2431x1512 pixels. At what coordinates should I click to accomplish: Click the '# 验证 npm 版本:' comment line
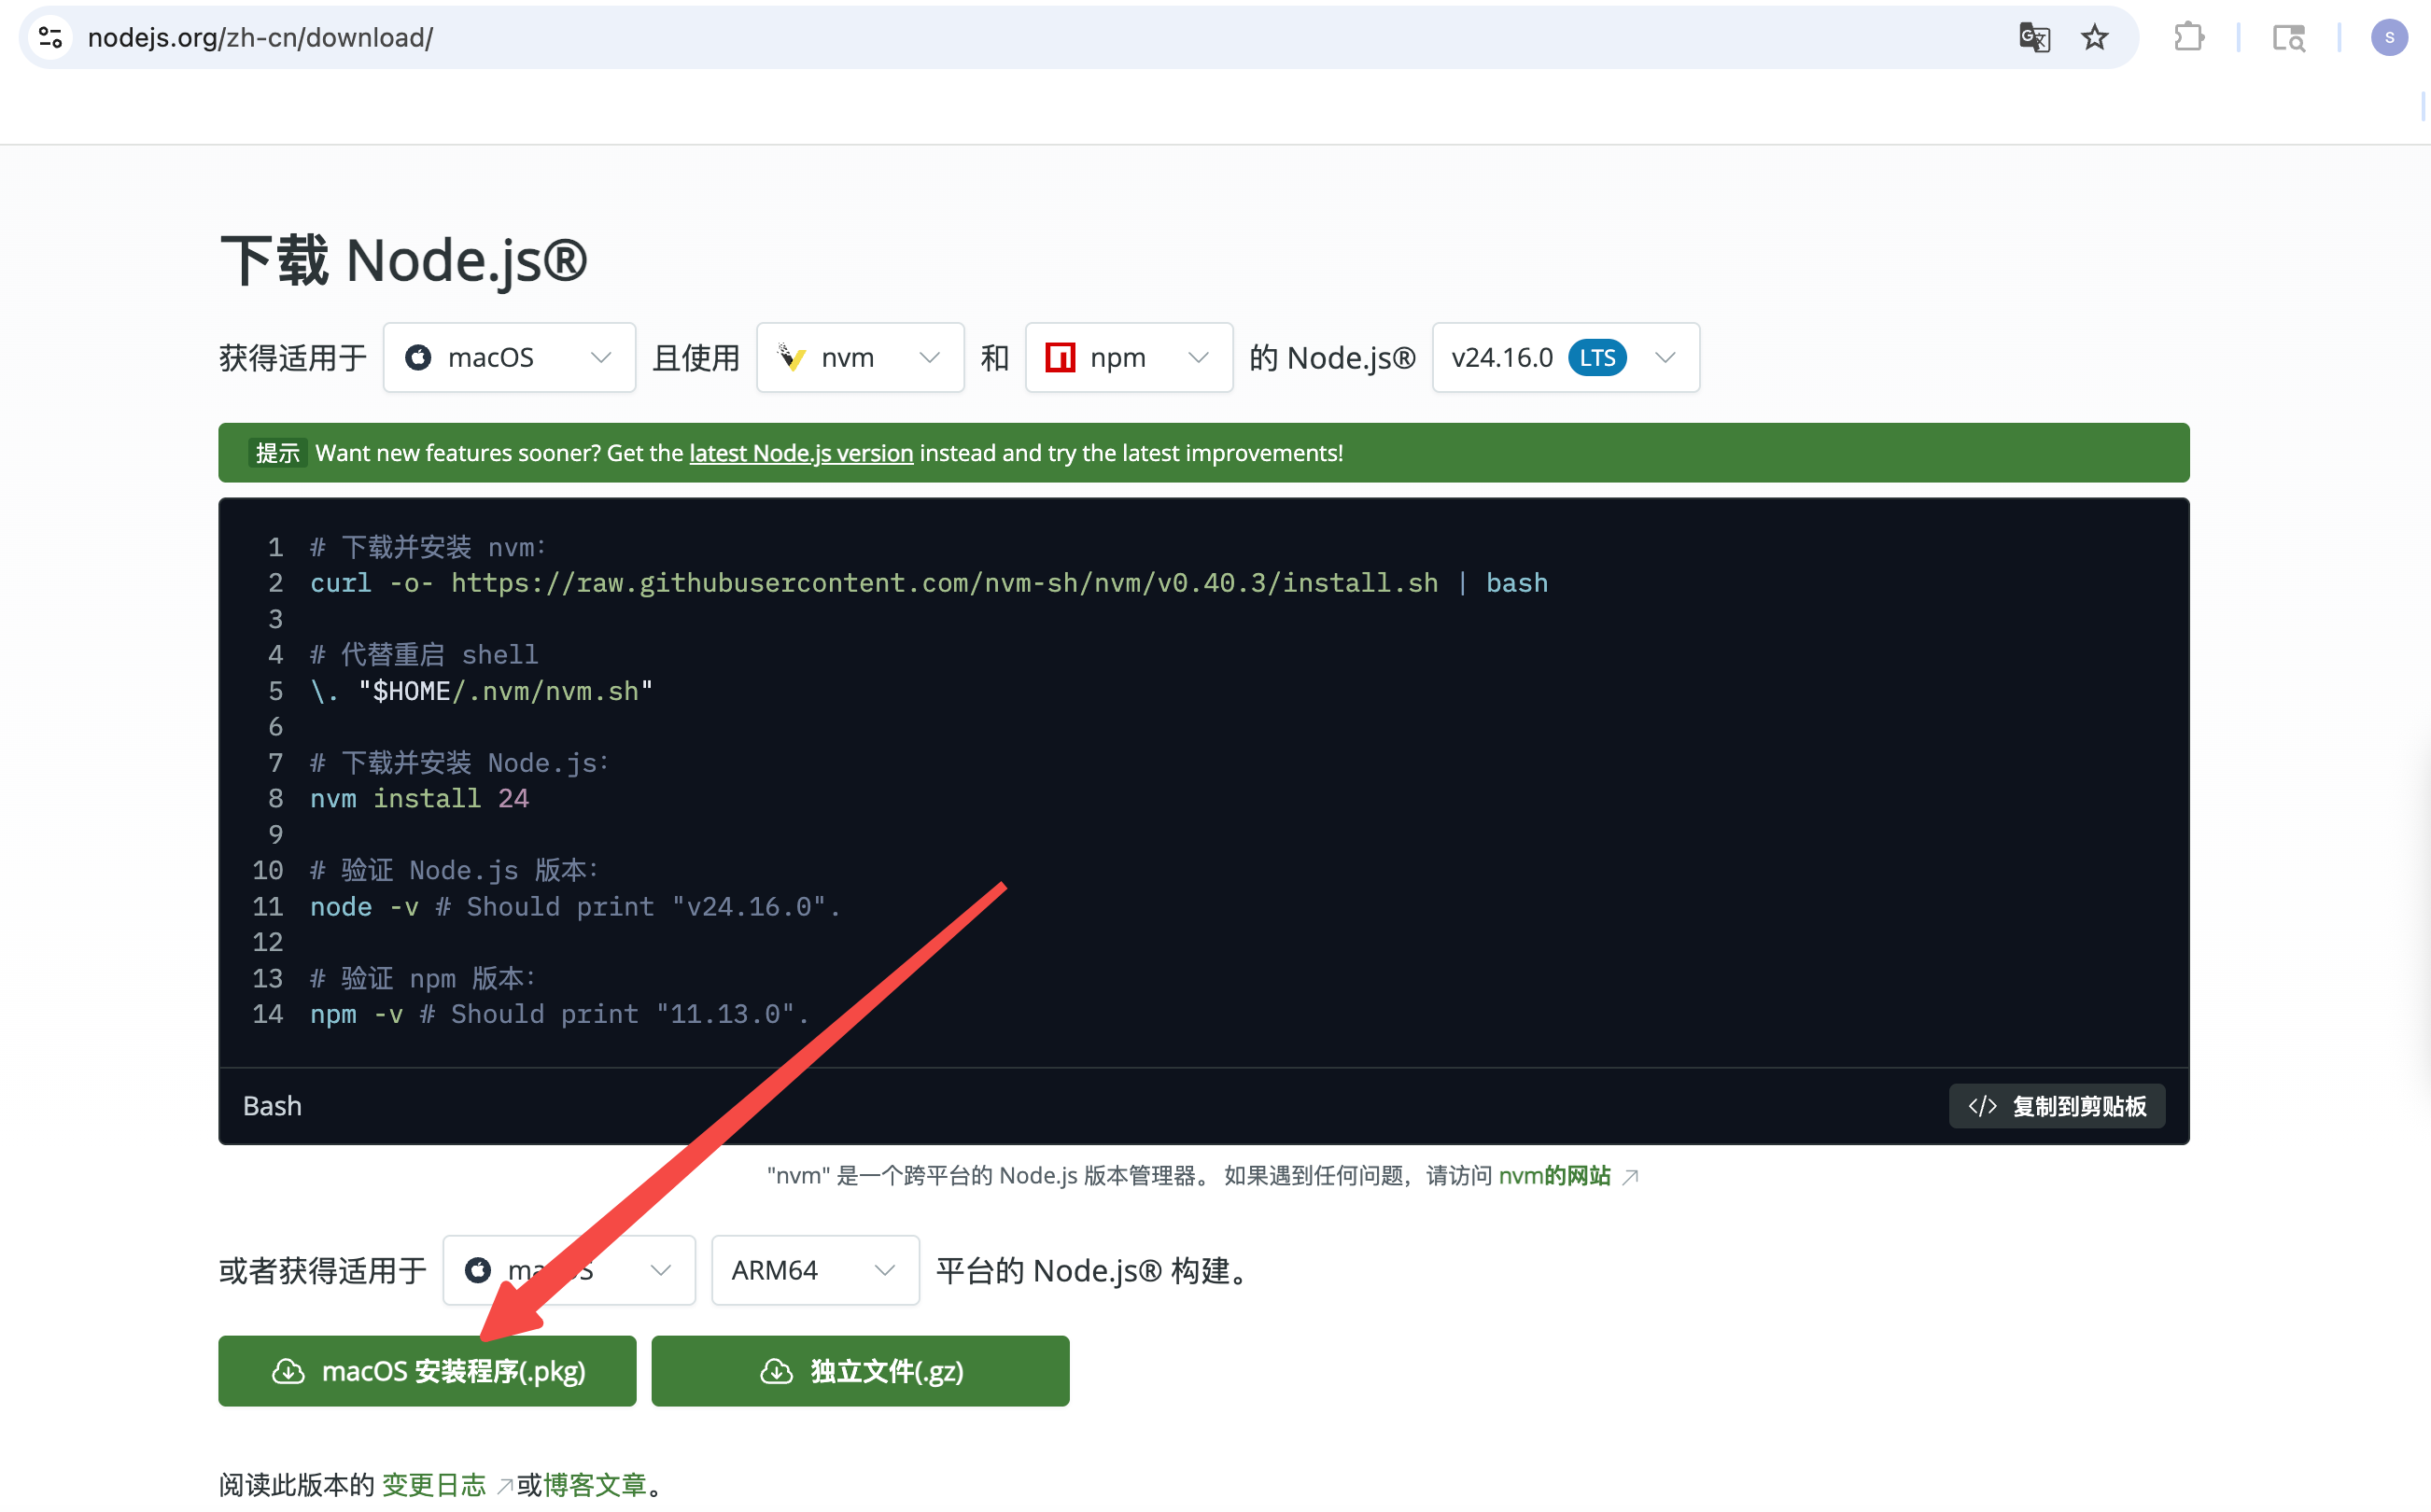(x=423, y=978)
